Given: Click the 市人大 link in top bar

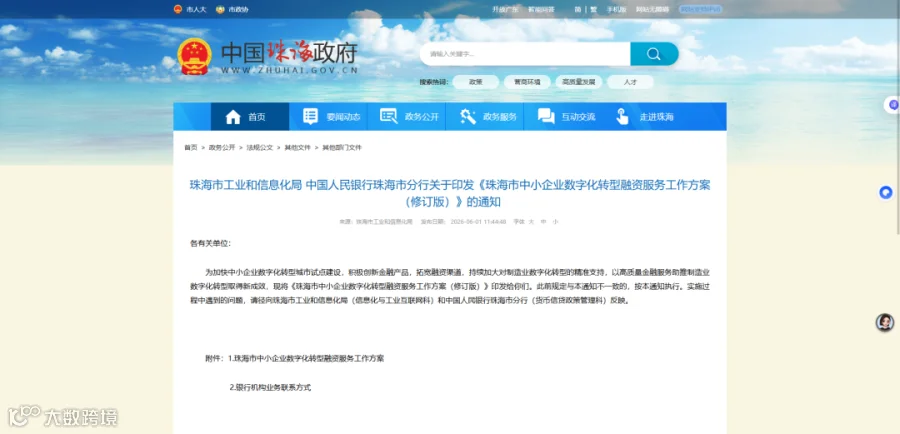Looking at the screenshot, I should [197, 9].
